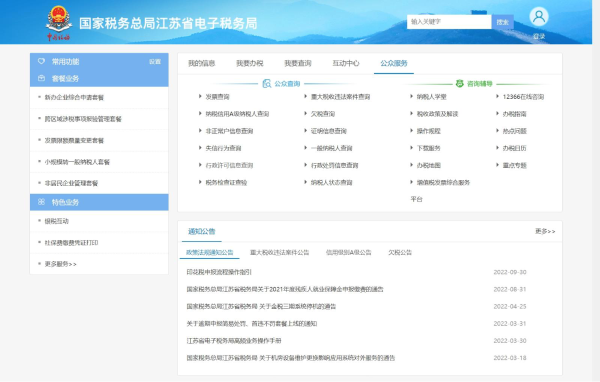Open the 热点问题 link
This screenshot has width=600, height=382.
click(515, 131)
